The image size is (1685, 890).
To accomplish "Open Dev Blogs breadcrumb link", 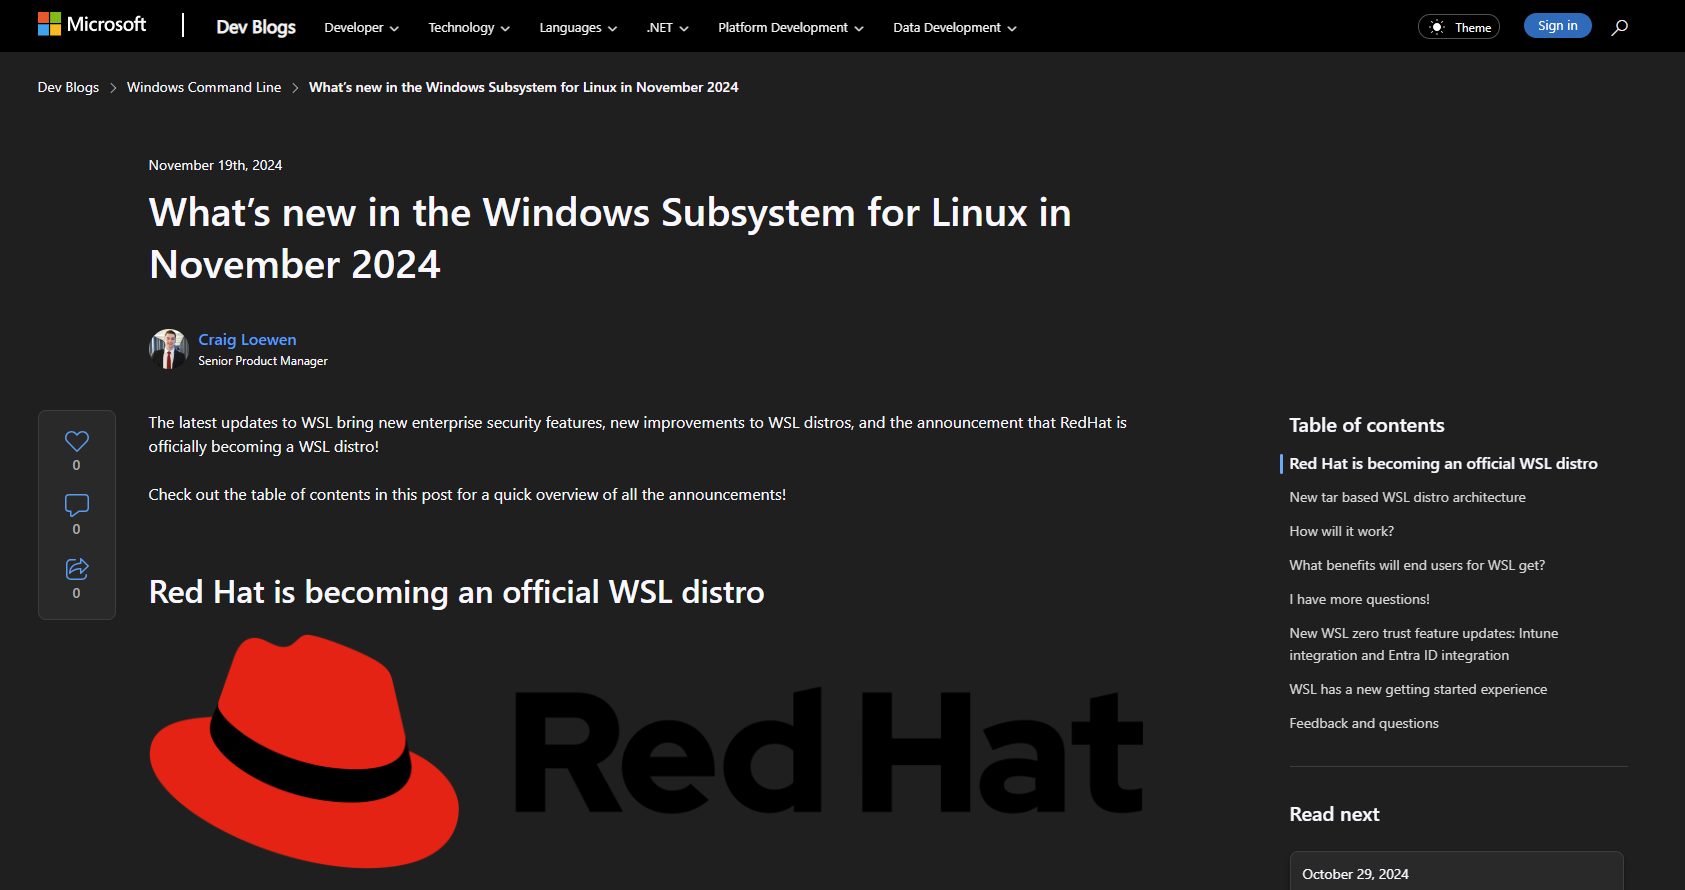I will click(x=68, y=88).
